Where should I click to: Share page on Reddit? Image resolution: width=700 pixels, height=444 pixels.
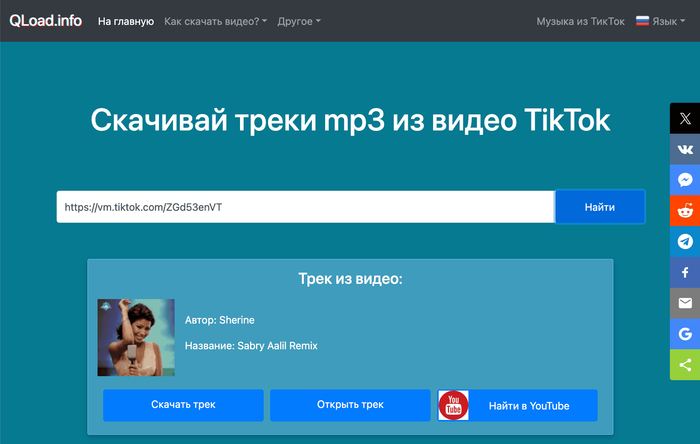685,211
